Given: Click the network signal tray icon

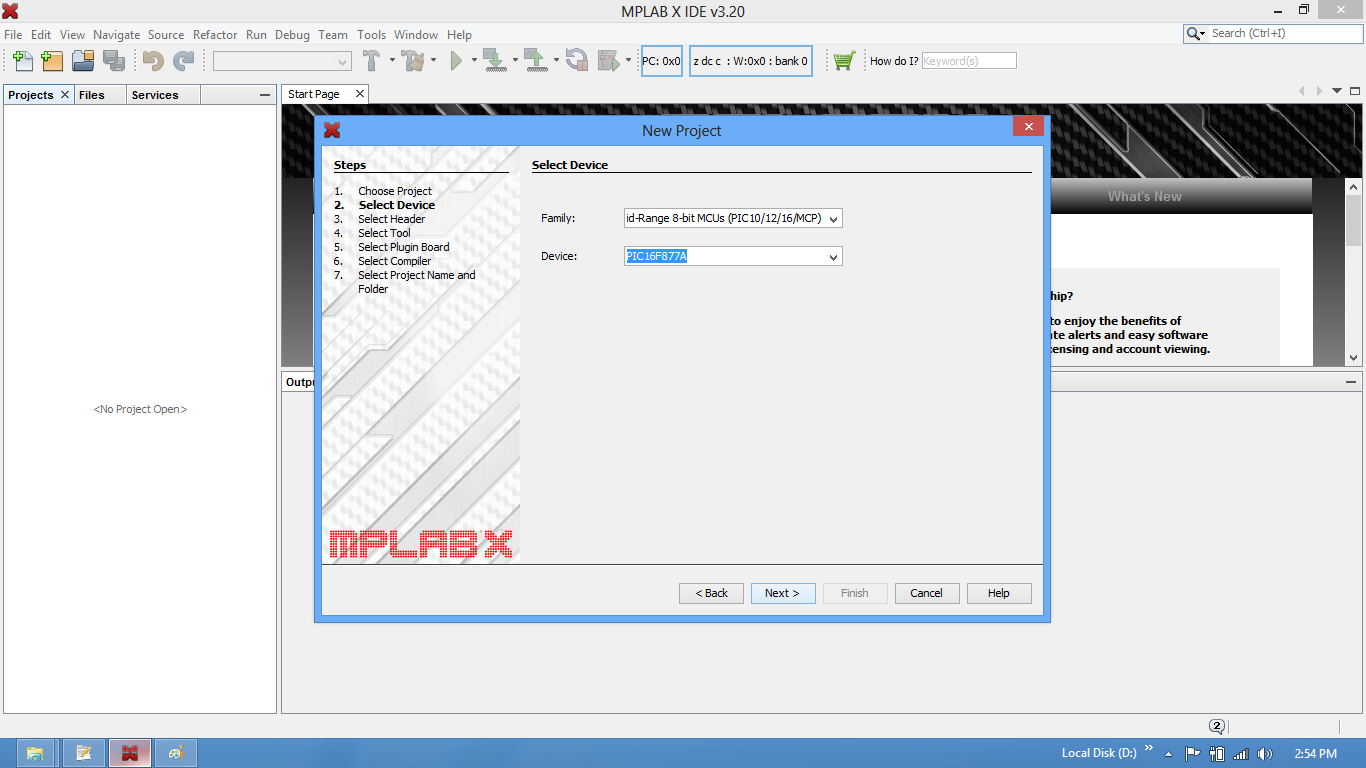Looking at the screenshot, I should (x=1241, y=754).
